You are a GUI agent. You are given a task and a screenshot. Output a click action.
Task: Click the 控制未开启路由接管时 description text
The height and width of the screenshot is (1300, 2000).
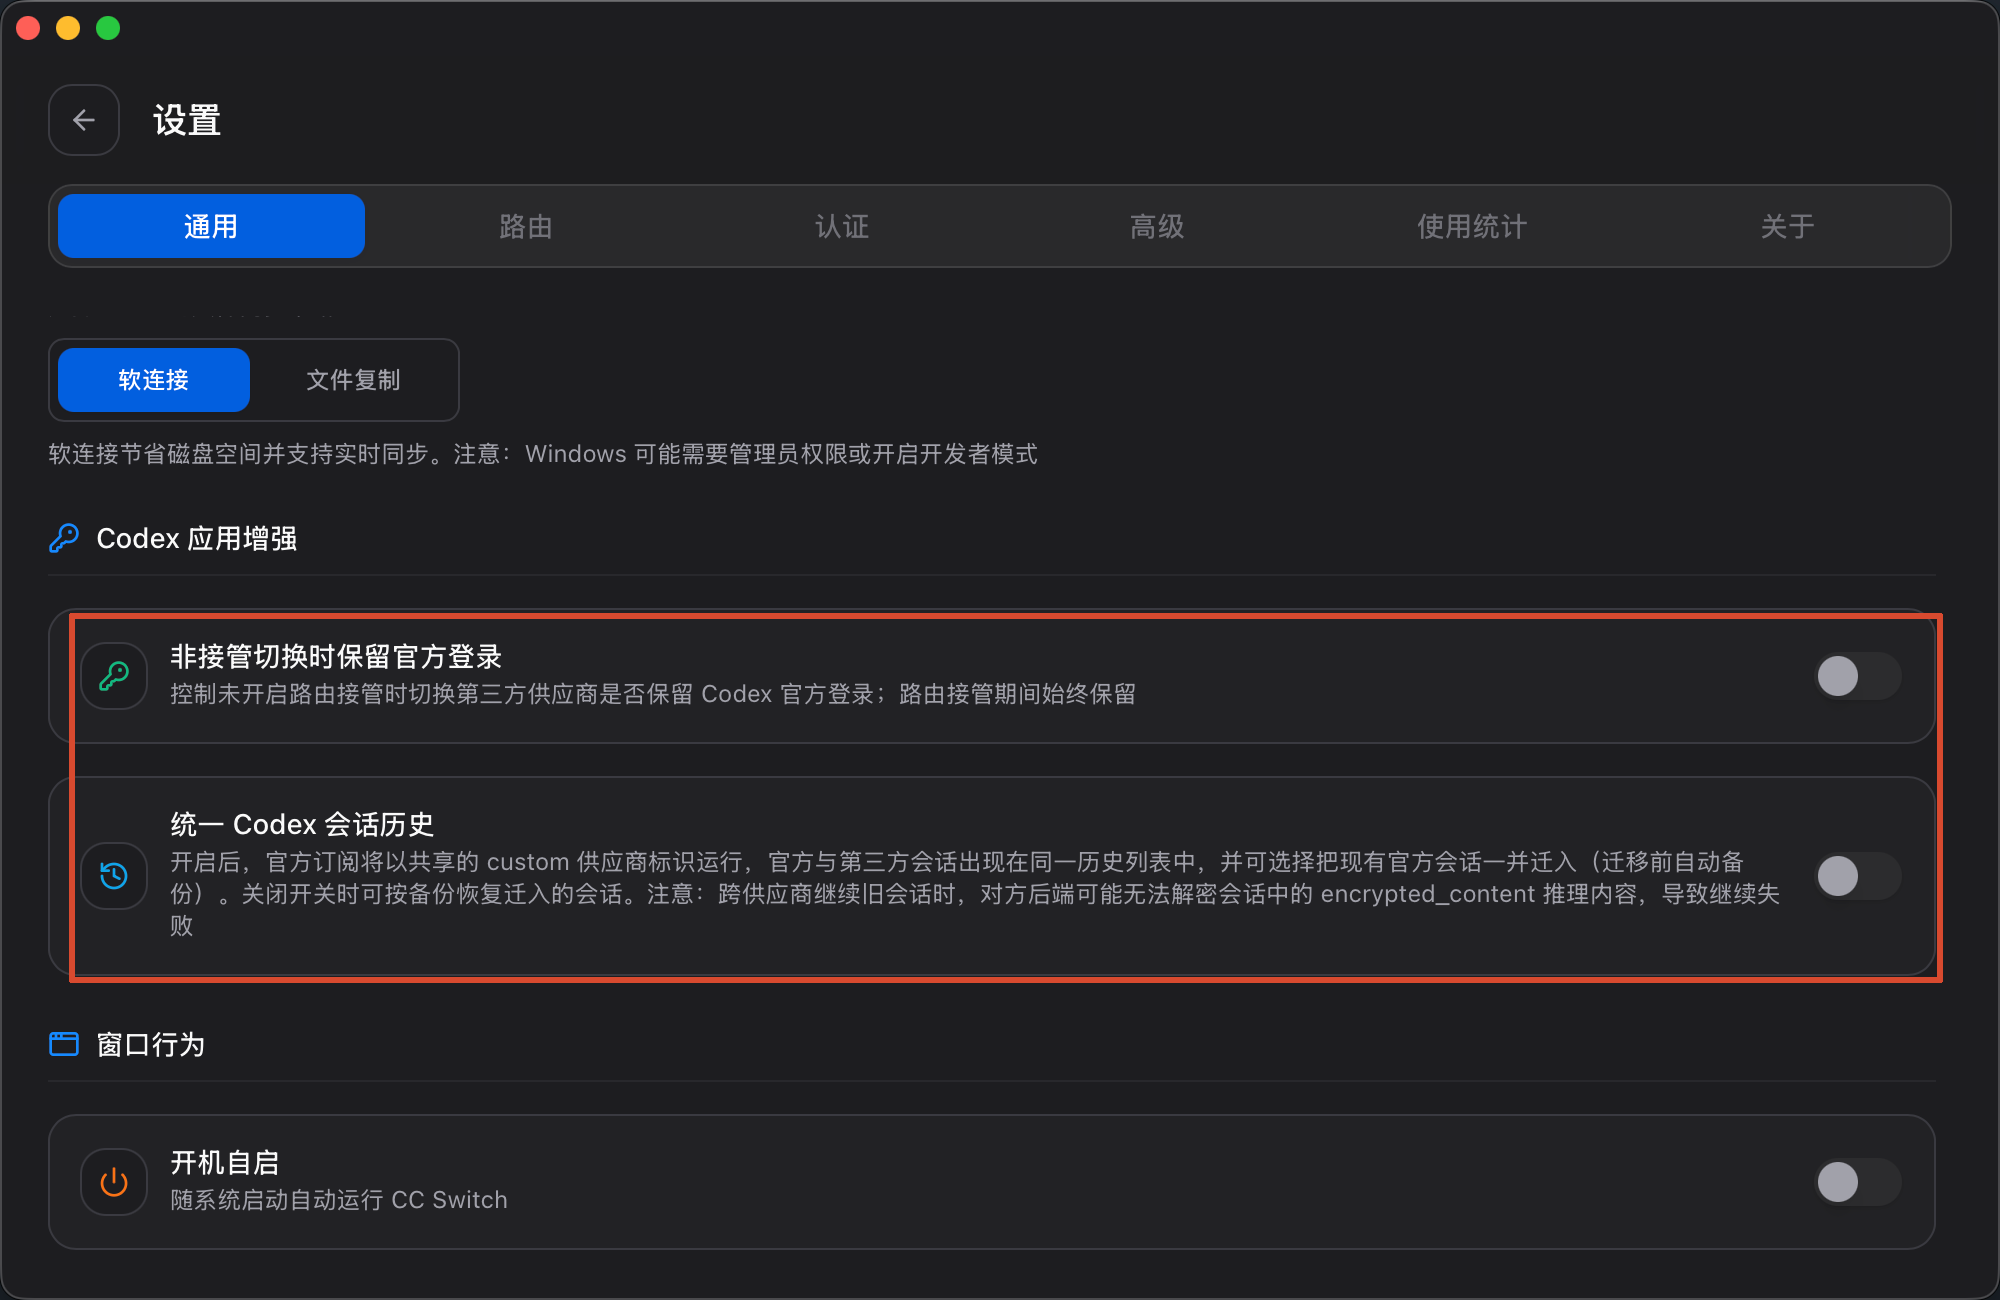[653, 693]
